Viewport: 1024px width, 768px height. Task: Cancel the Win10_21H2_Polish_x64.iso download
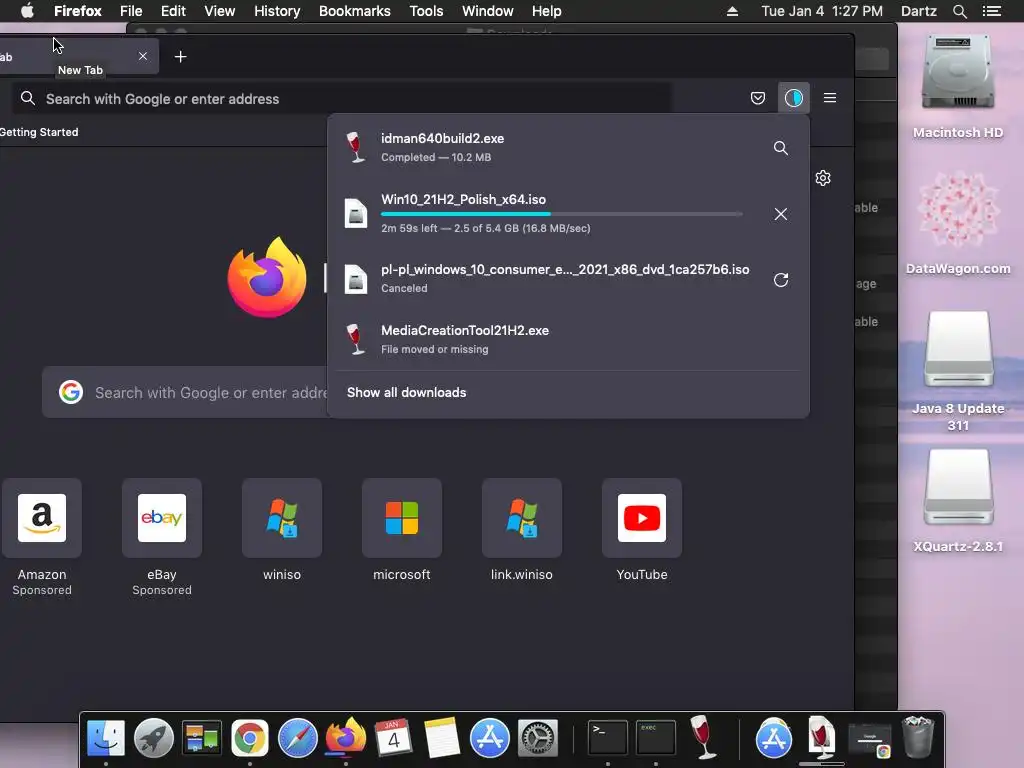point(780,214)
